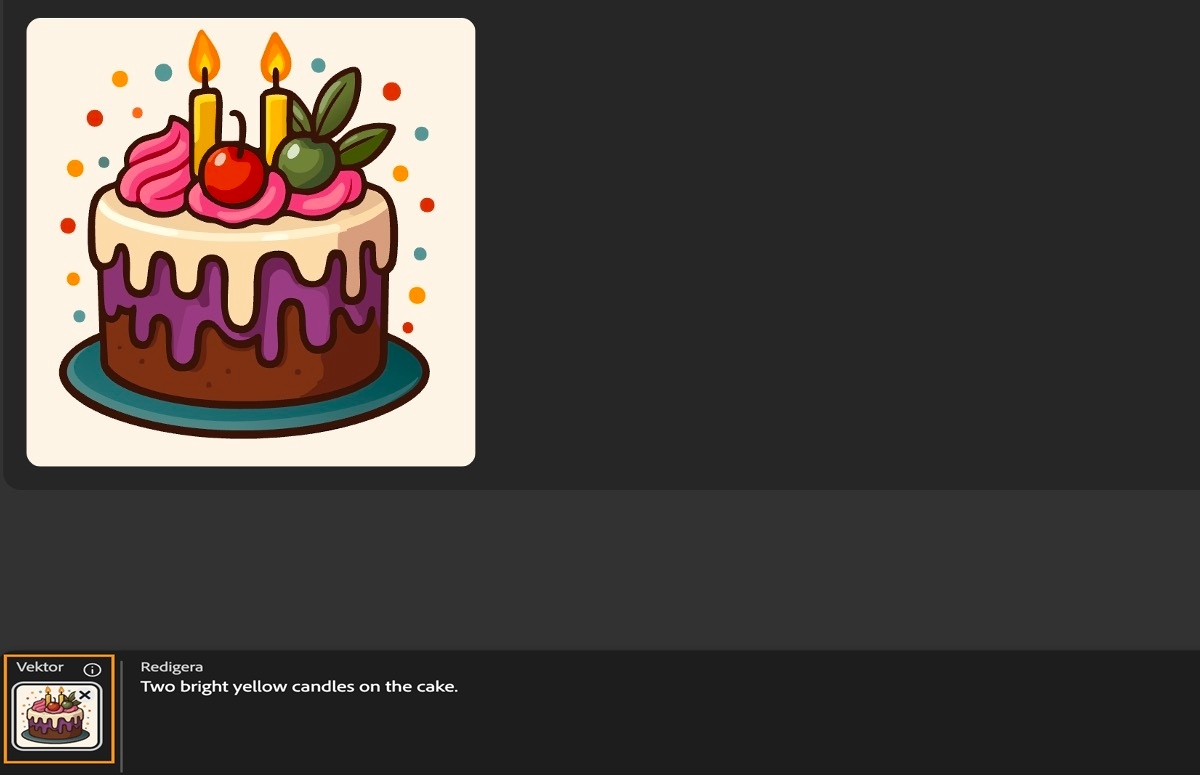The image size is (1200, 775).
Task: Click the right yellow candle's flame
Action: (275, 56)
